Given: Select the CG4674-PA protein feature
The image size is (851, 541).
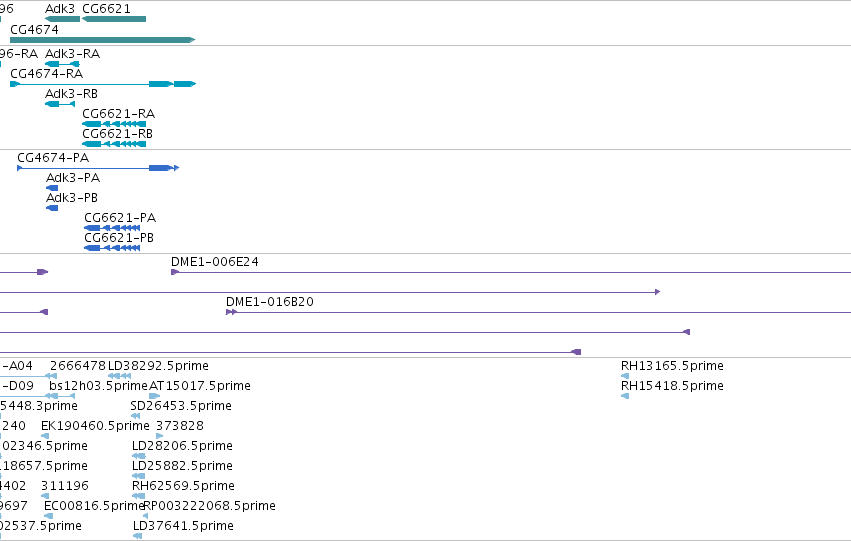Looking at the screenshot, I should pyautogui.click(x=98, y=168).
